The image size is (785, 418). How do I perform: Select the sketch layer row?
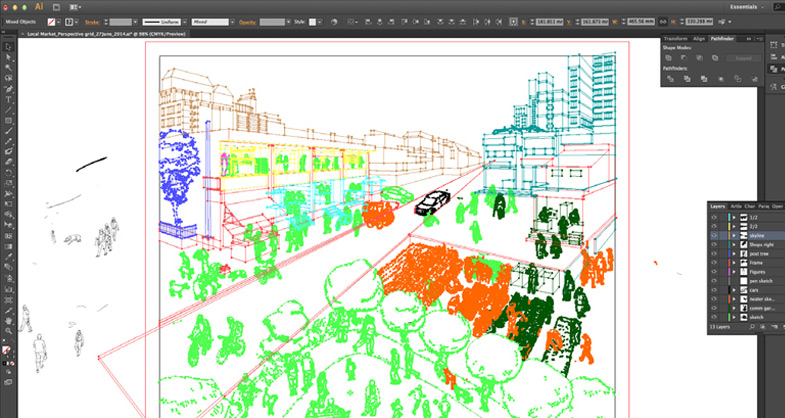pos(746,317)
